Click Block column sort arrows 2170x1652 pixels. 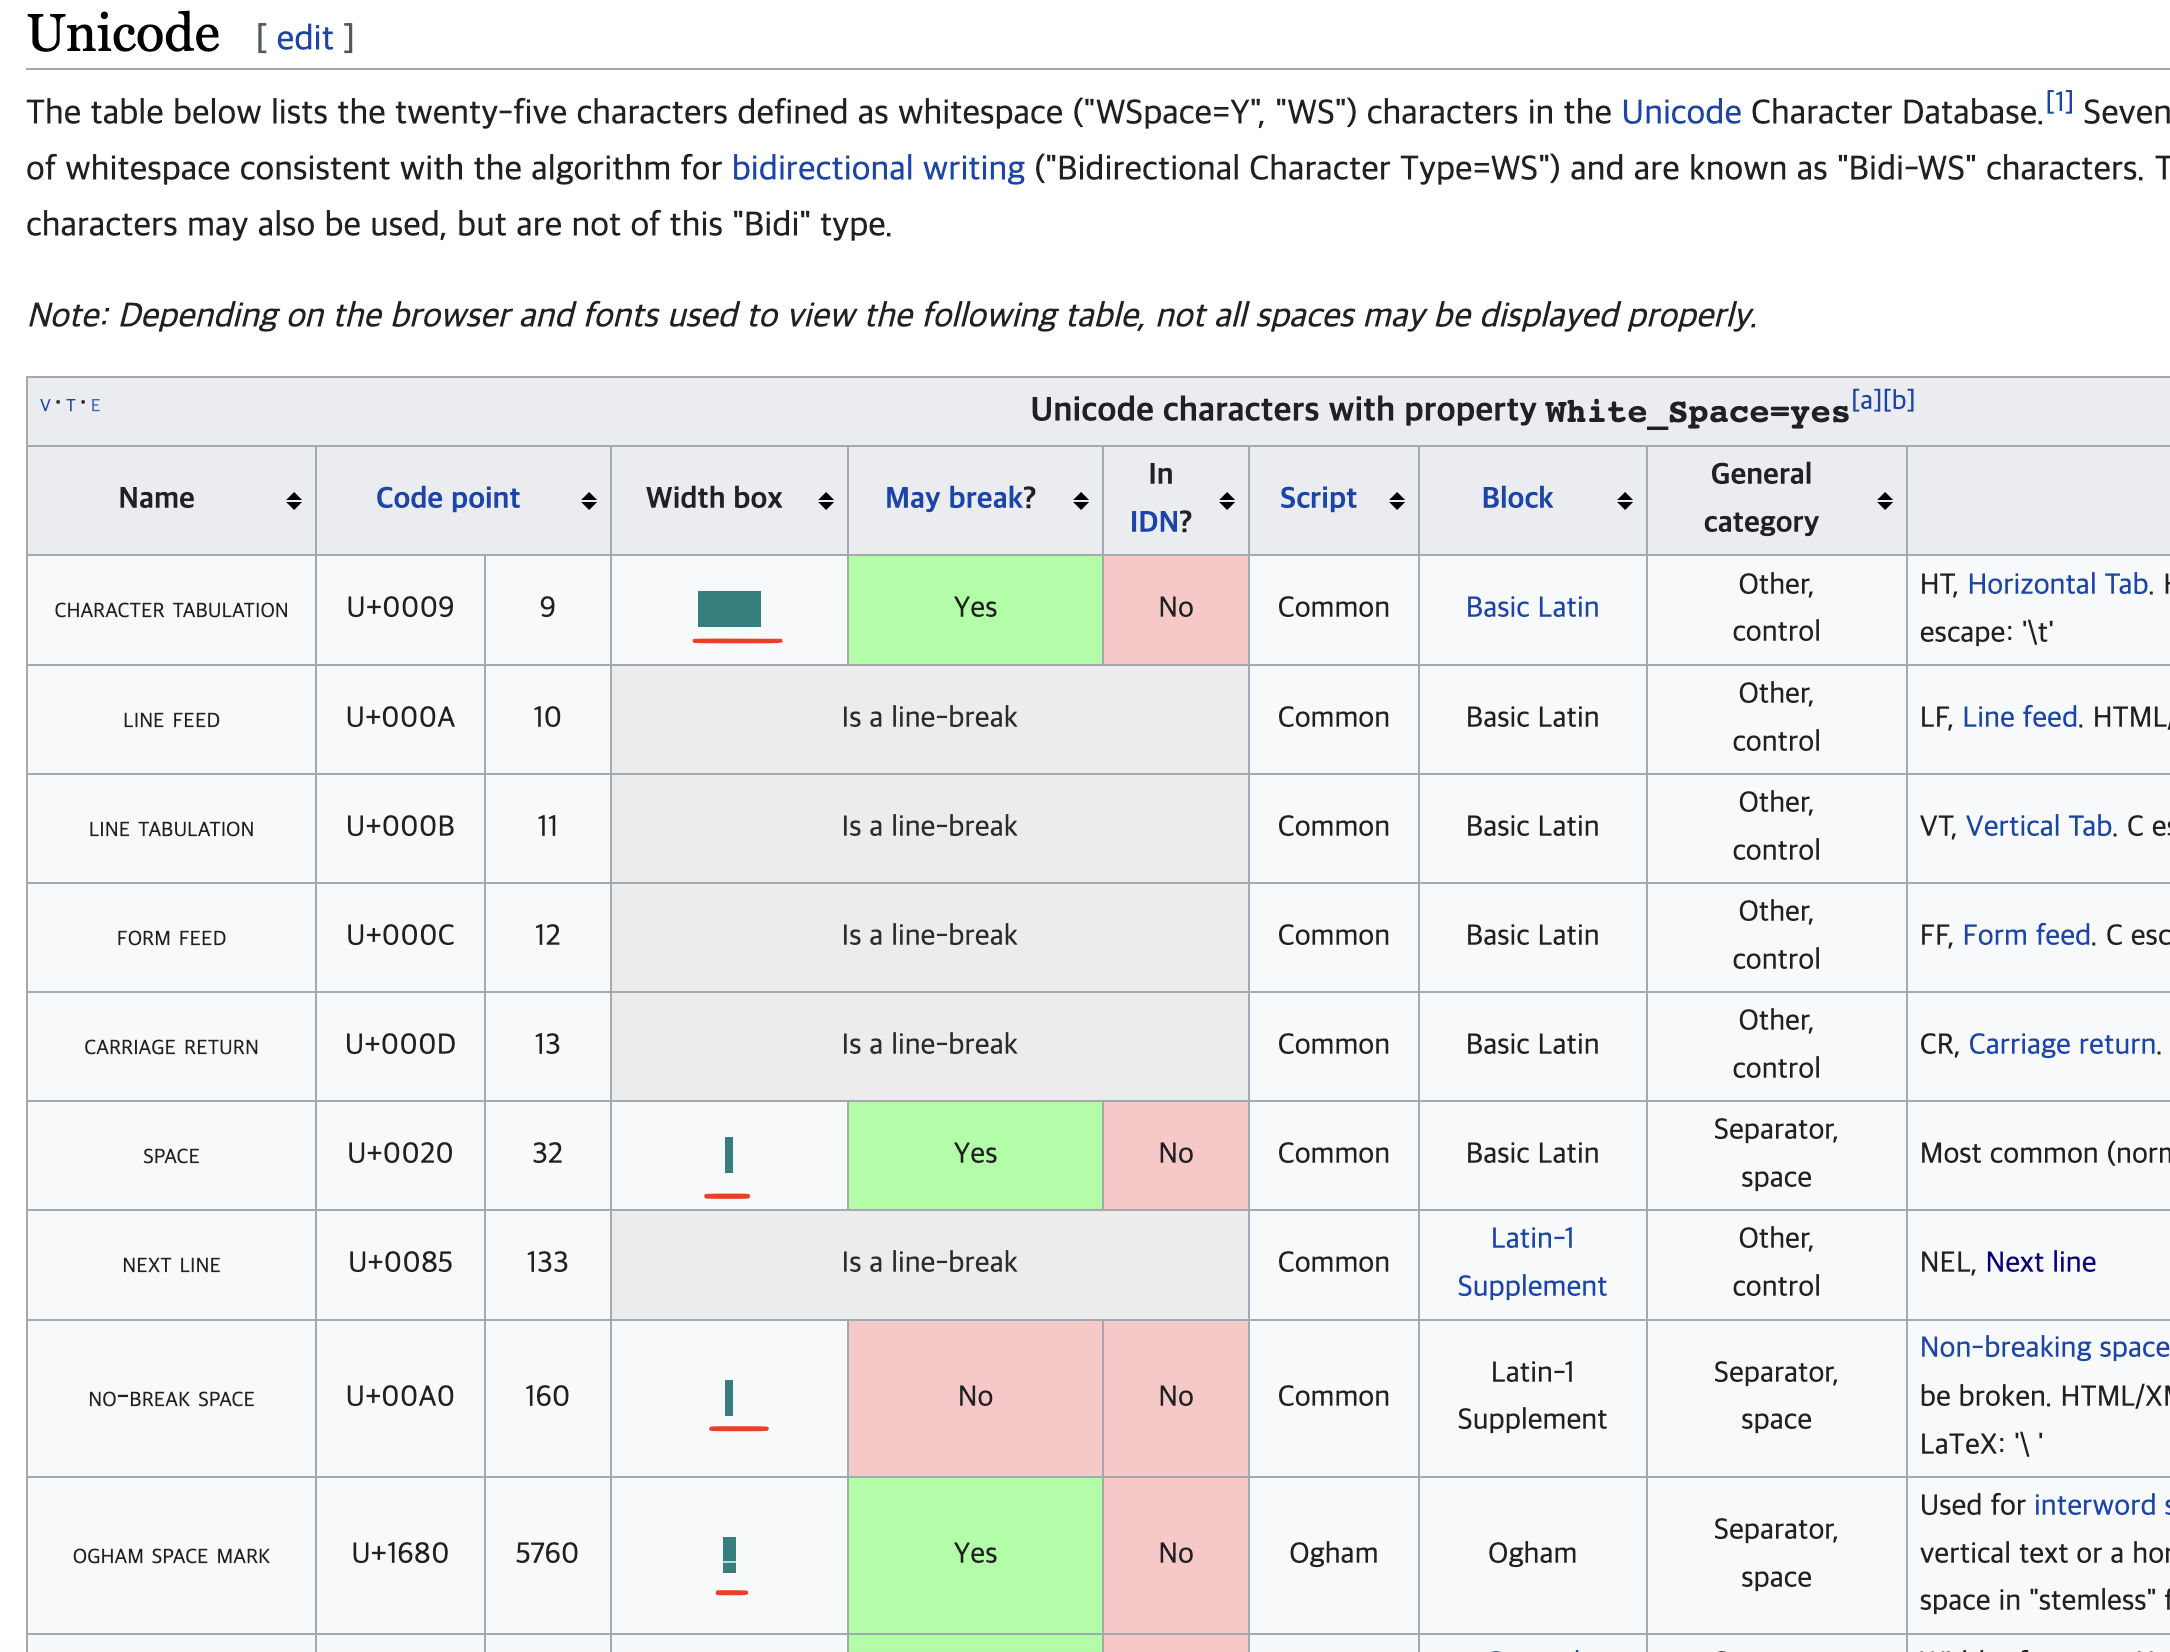[x=1624, y=500]
